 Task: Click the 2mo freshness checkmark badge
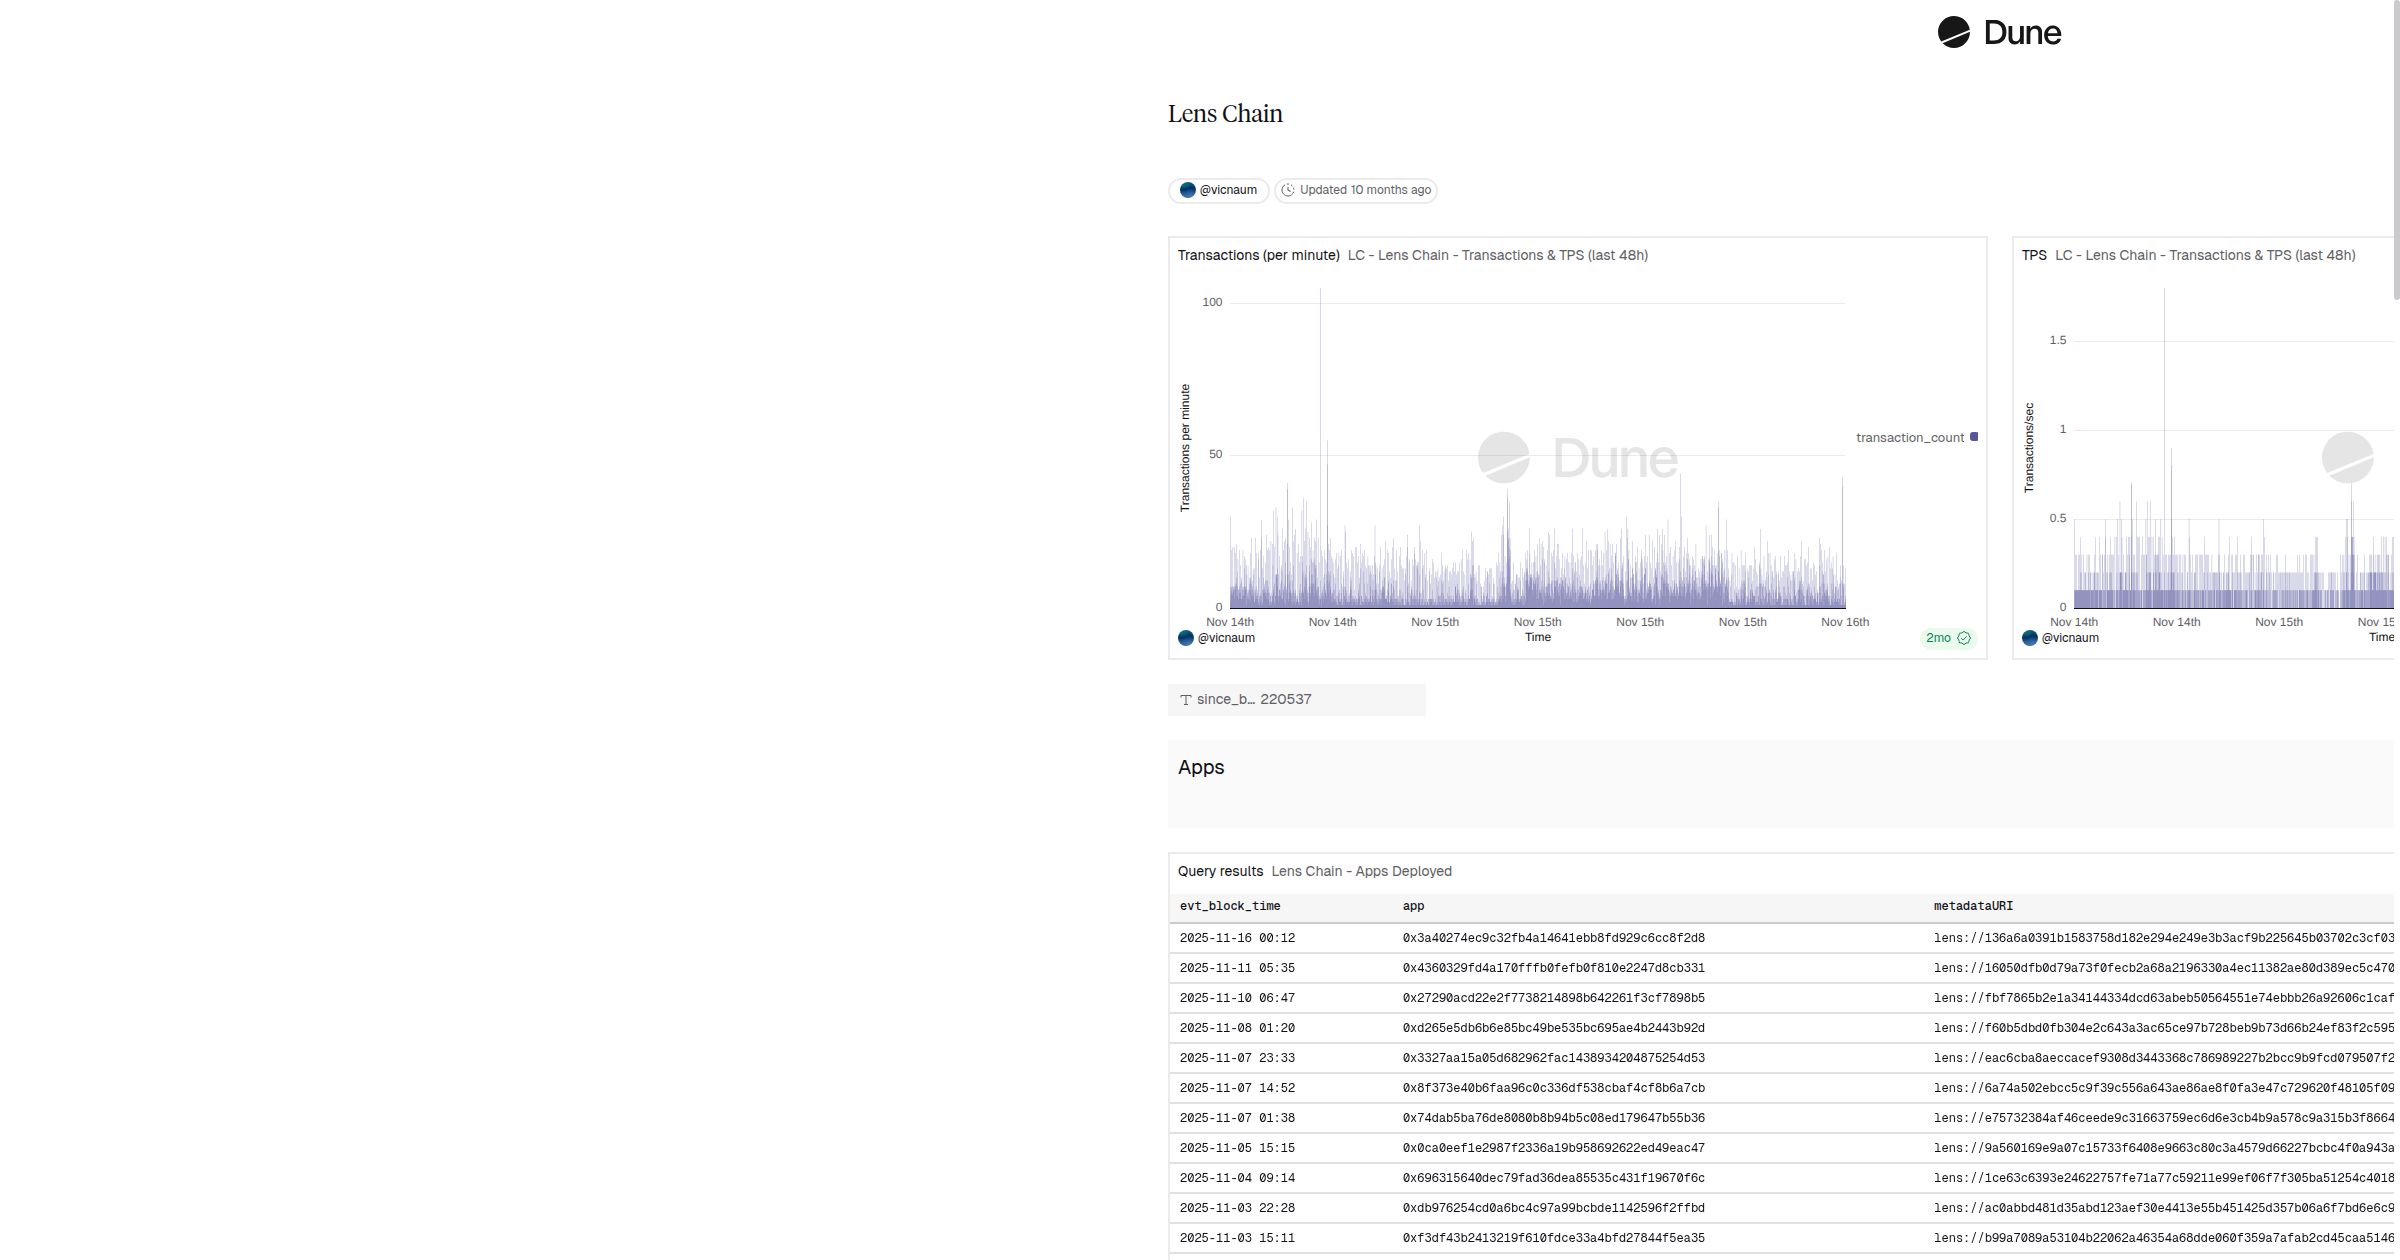[x=1948, y=638]
